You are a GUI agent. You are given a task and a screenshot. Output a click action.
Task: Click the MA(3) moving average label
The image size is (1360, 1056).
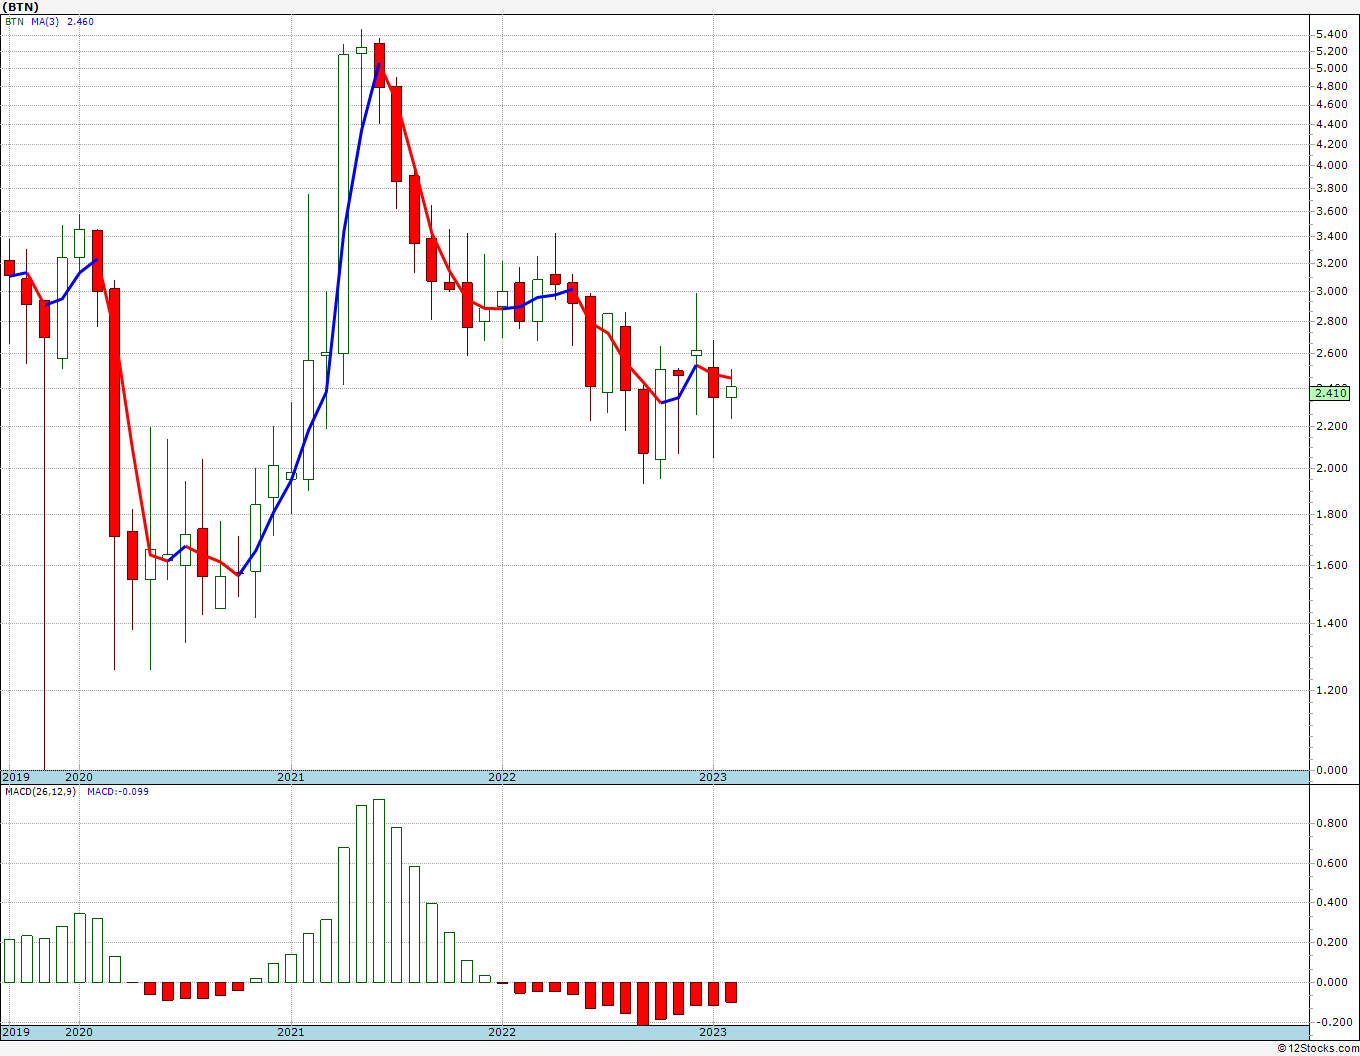[x=43, y=21]
